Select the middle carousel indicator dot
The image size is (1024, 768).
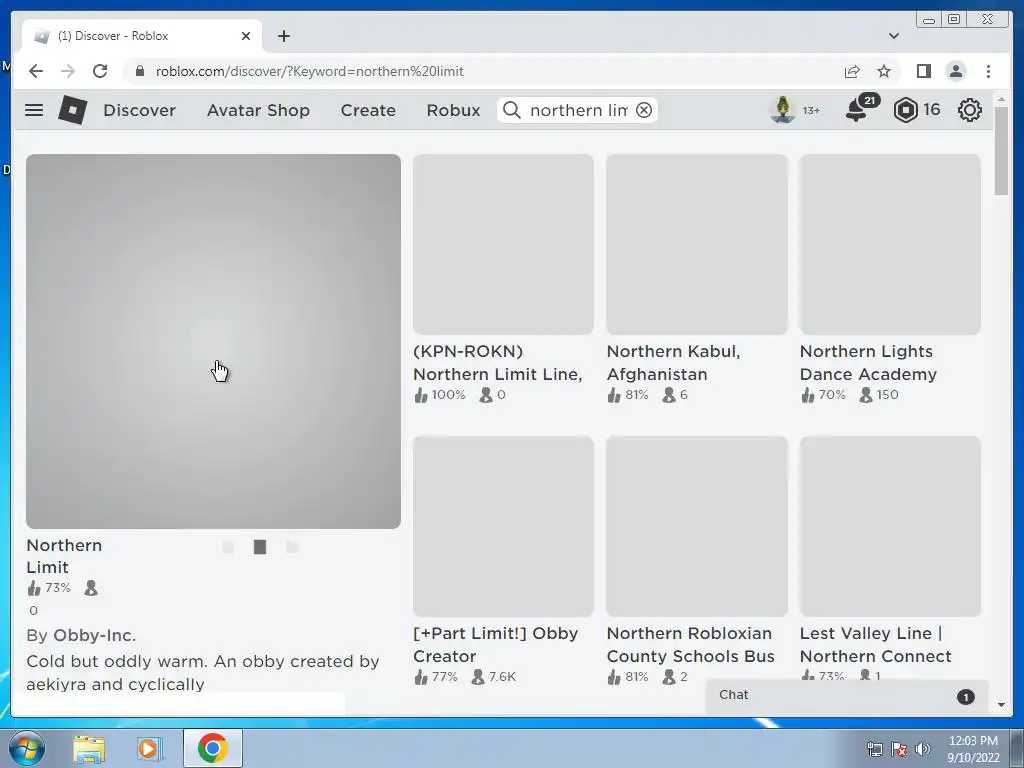pos(260,547)
